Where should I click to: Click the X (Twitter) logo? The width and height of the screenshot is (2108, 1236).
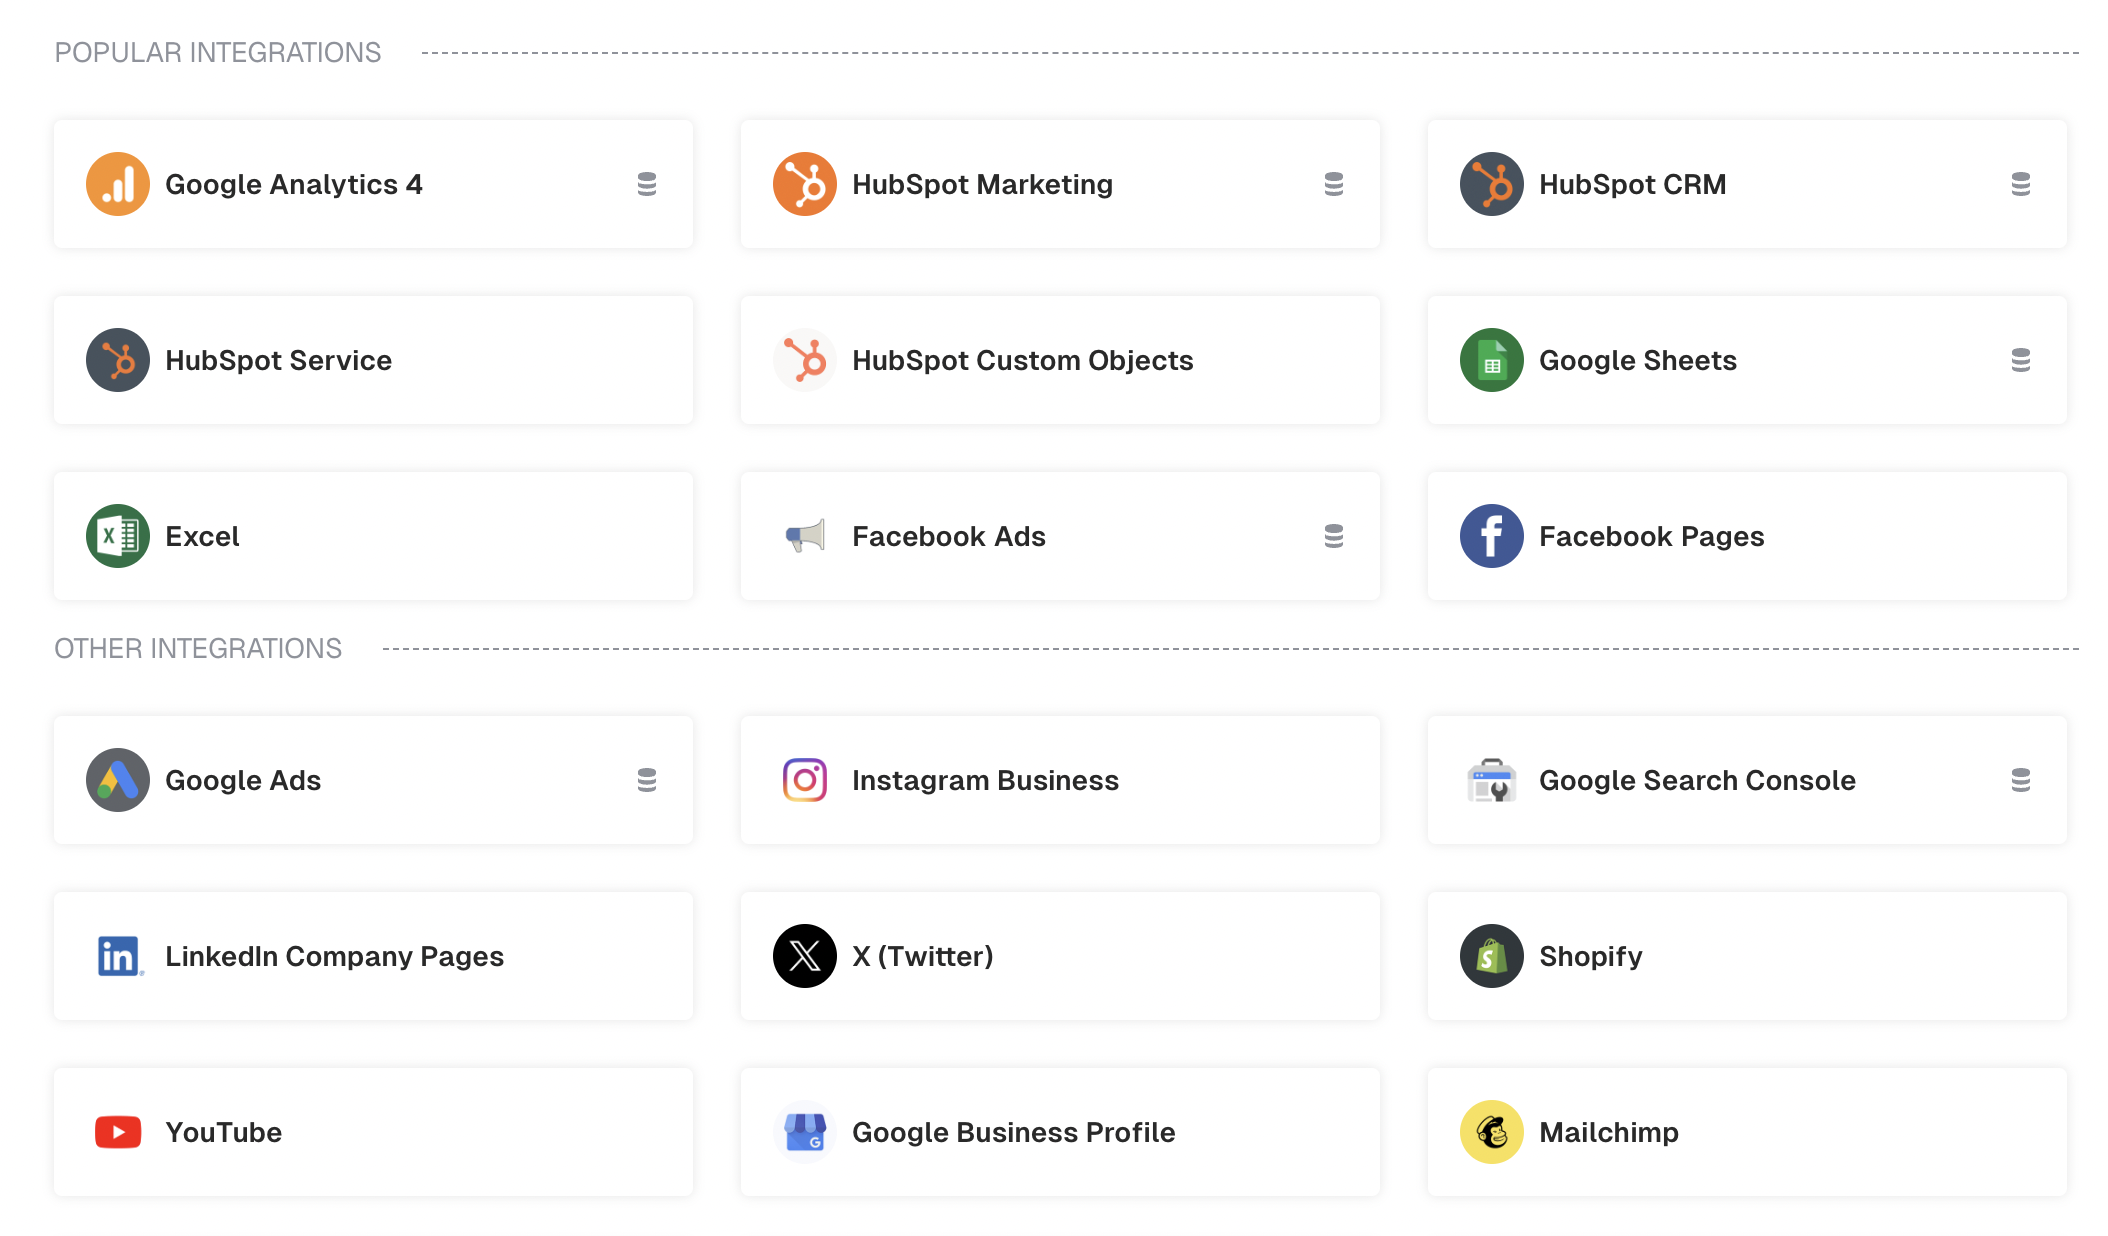(x=805, y=956)
